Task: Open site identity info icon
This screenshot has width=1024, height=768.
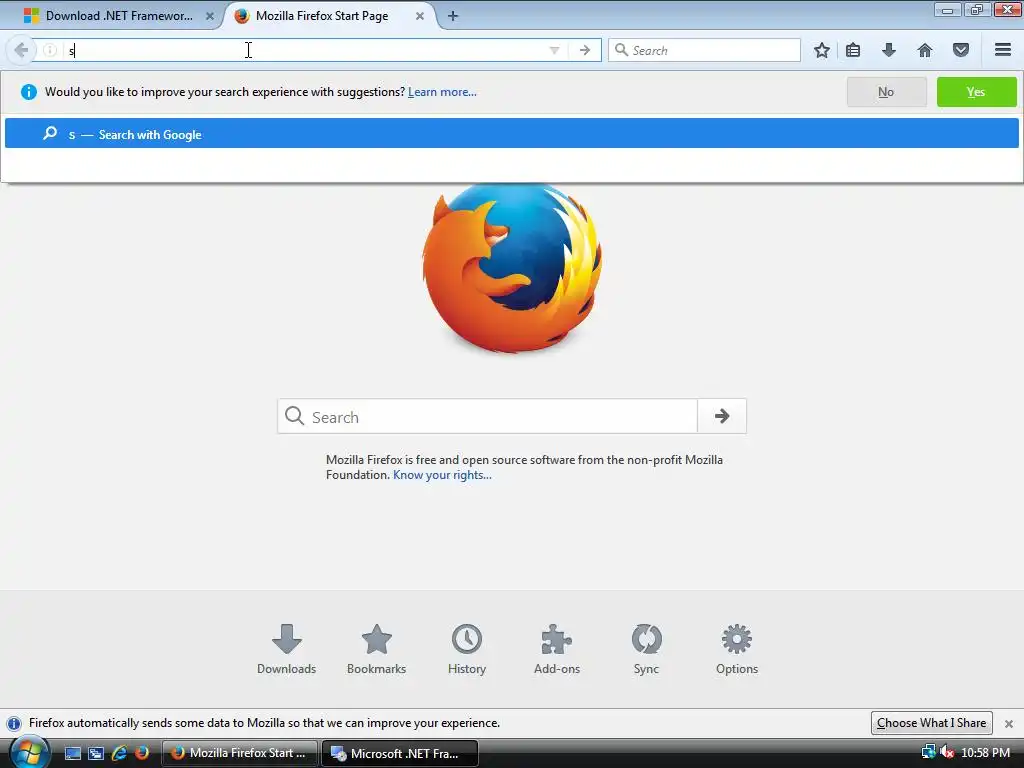Action: (x=50, y=50)
